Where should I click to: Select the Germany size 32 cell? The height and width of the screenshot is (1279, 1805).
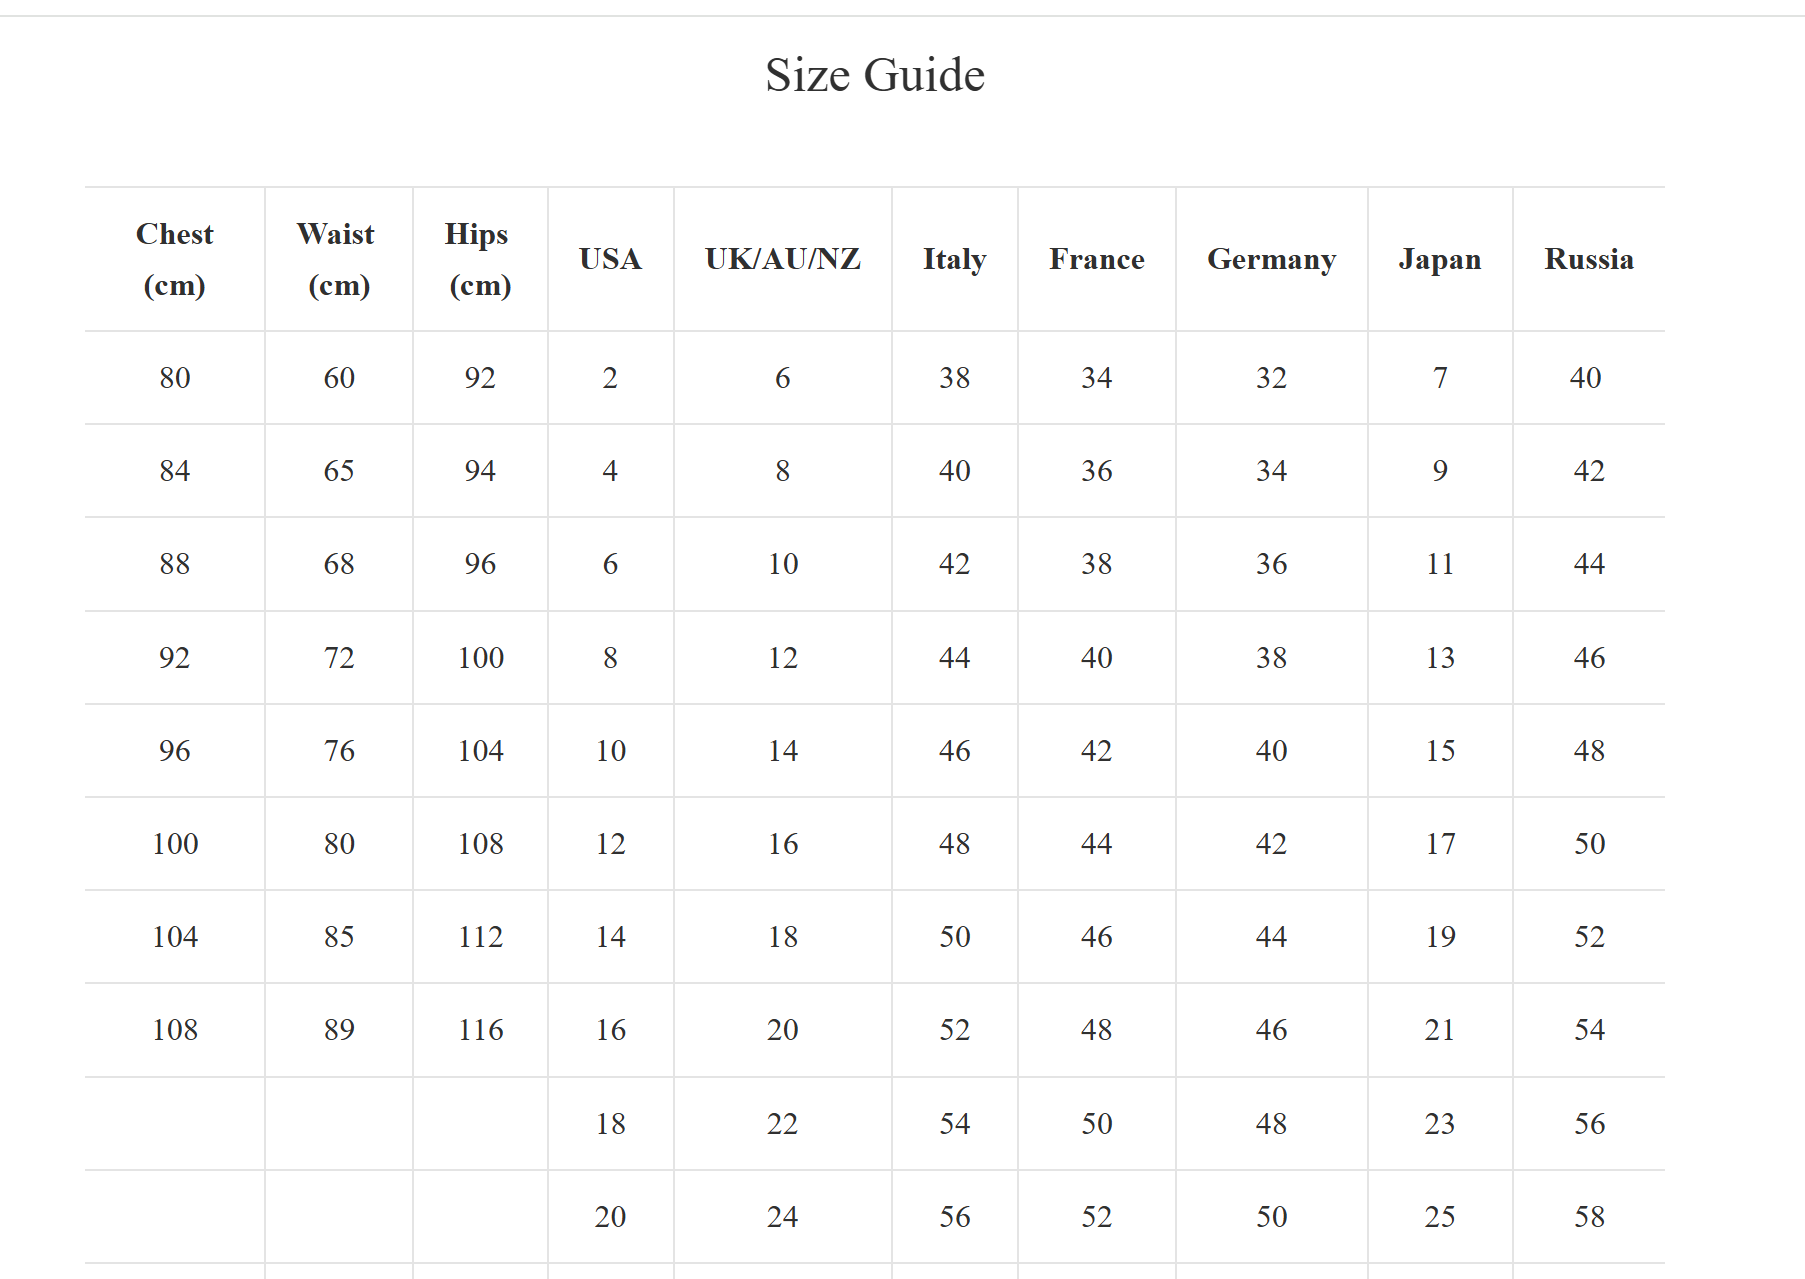click(1271, 378)
